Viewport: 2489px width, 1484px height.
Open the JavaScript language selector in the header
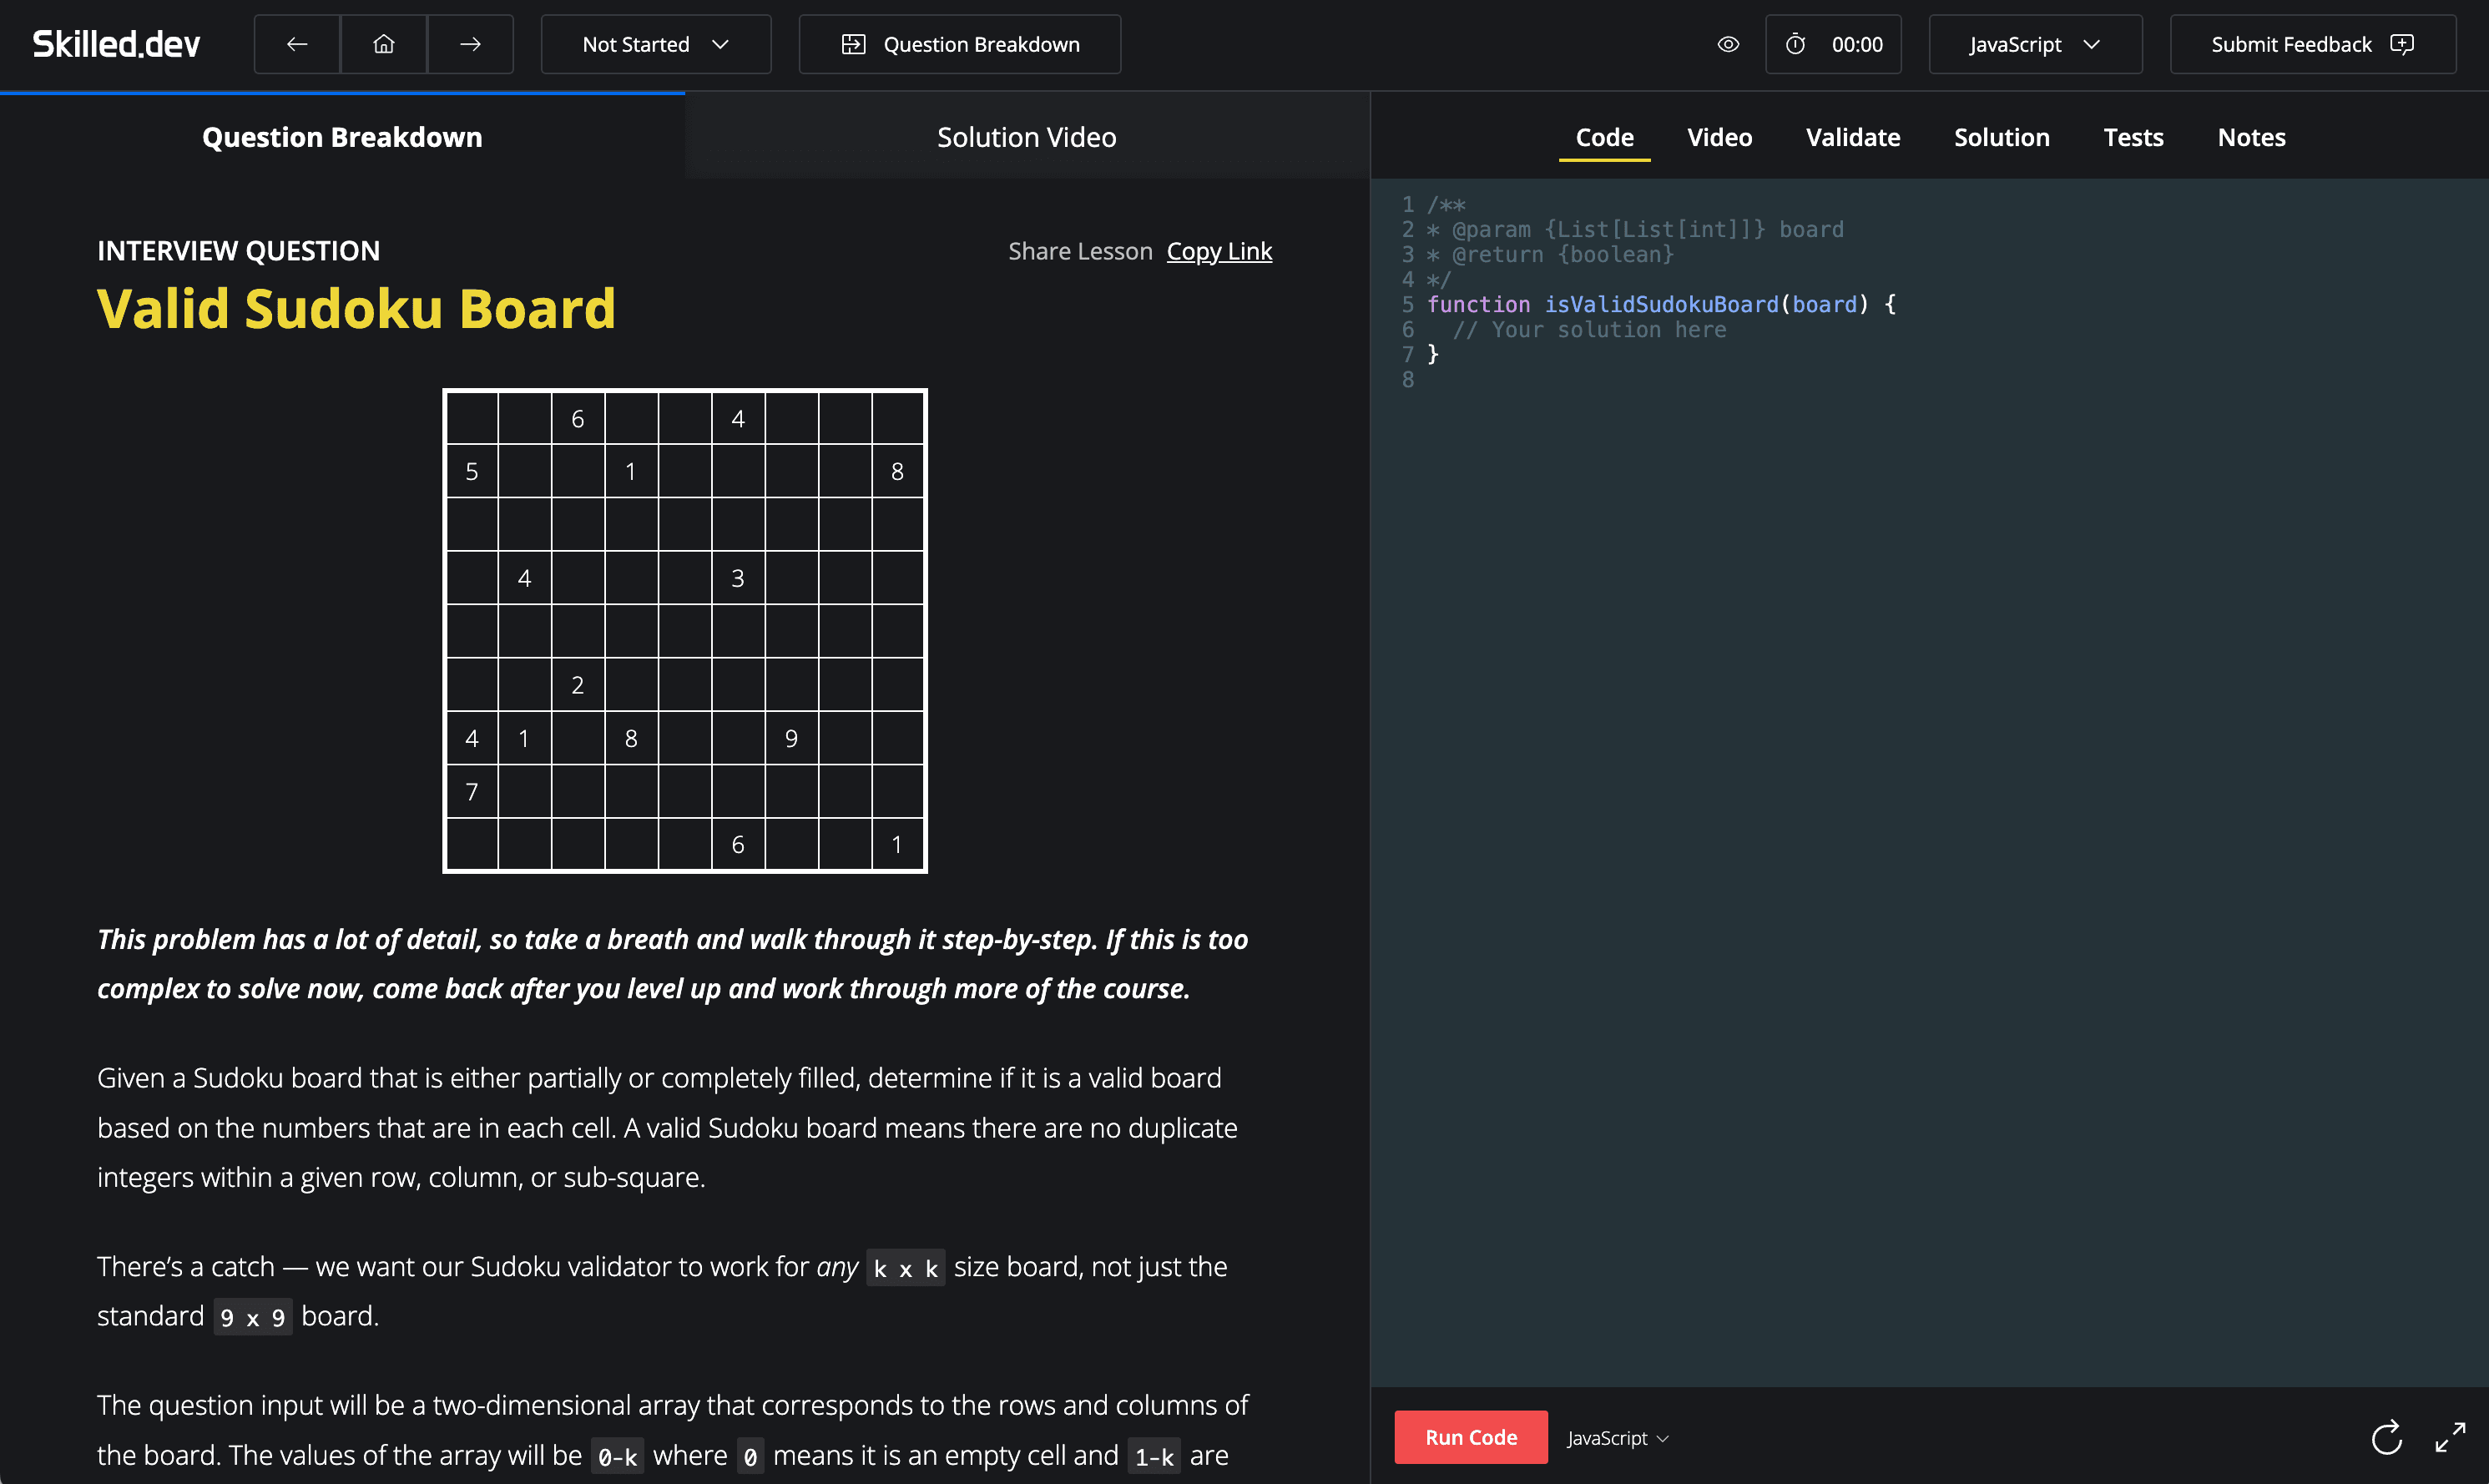(2034, 44)
